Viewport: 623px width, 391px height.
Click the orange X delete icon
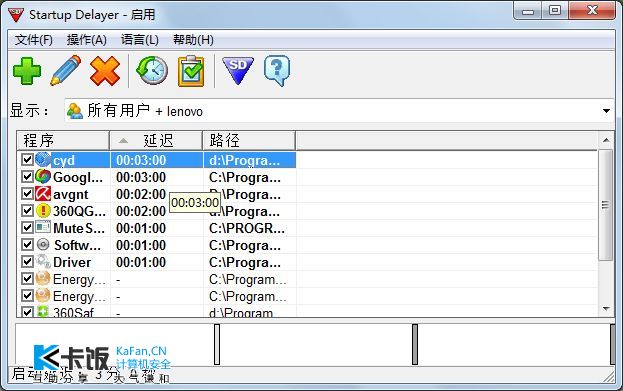click(x=105, y=71)
